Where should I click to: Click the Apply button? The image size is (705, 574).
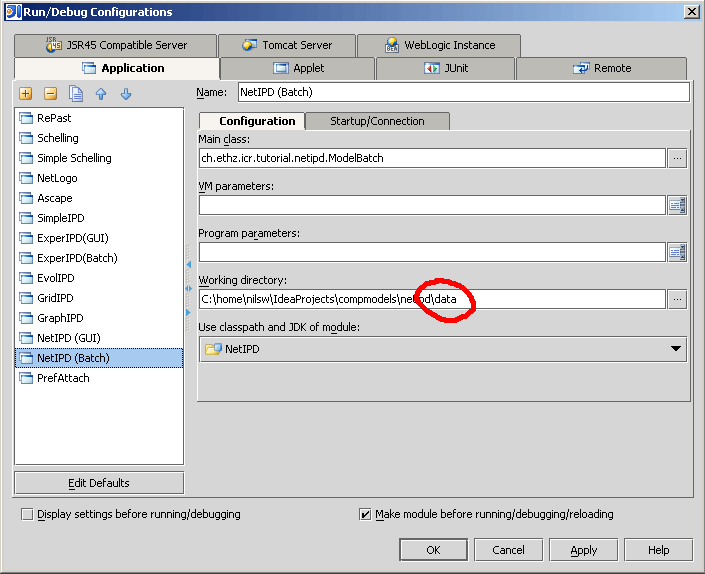[584, 550]
